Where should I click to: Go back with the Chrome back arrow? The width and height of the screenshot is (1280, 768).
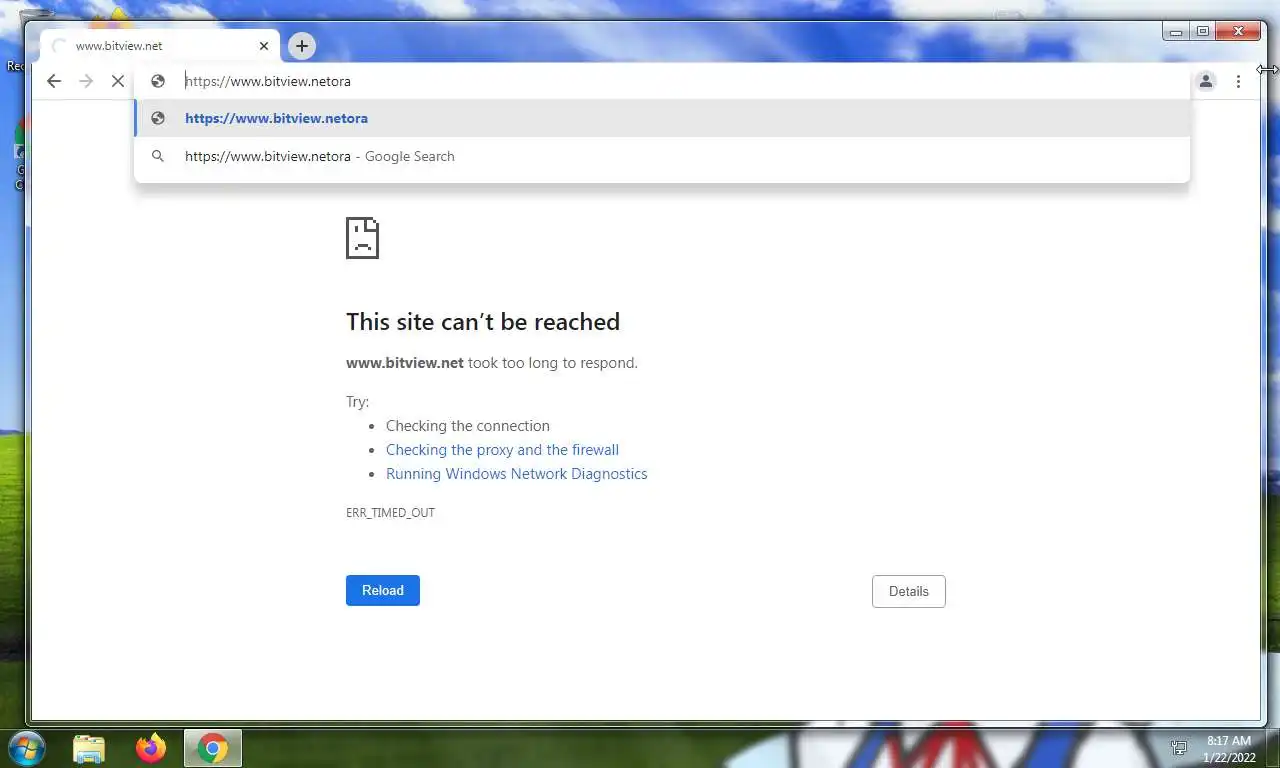pos(54,81)
